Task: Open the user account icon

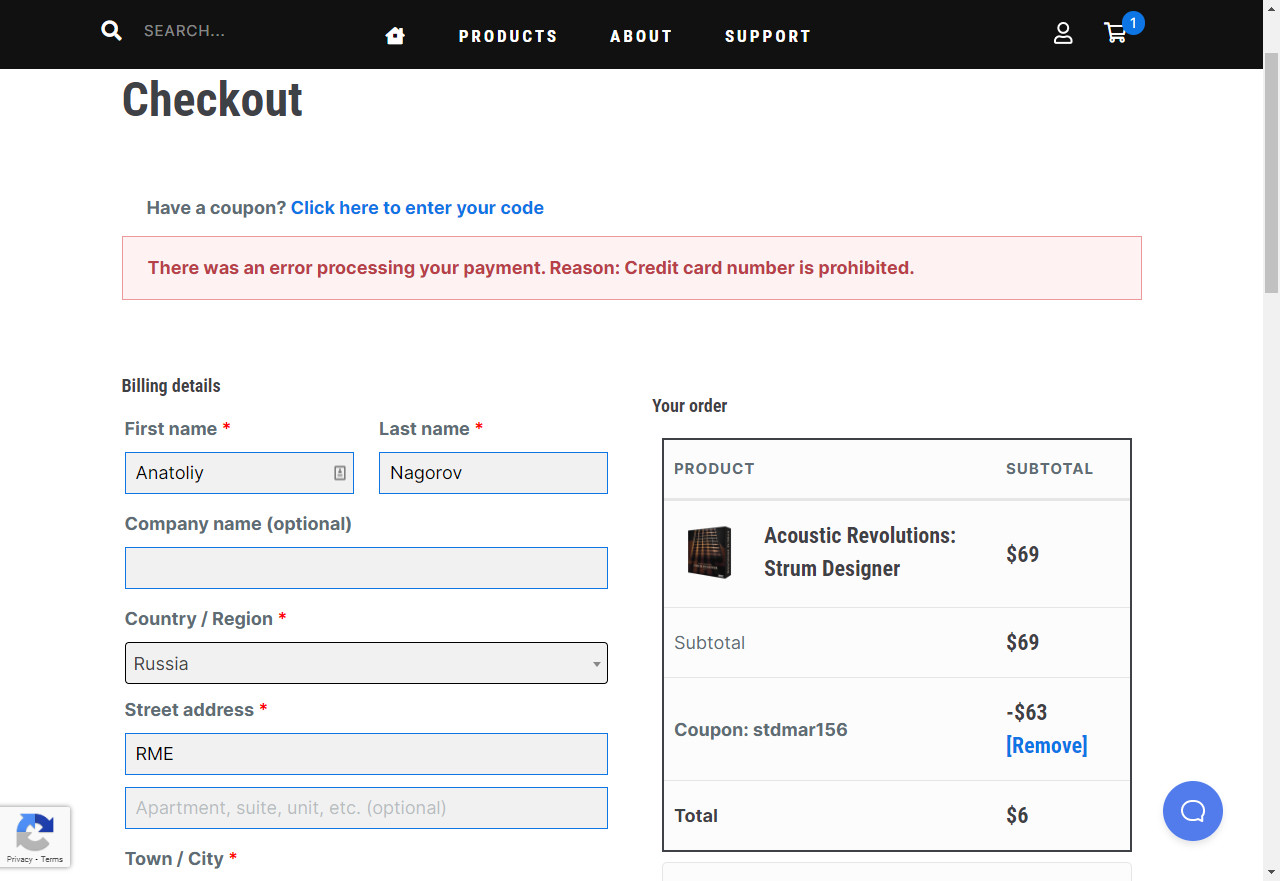Action: (1063, 33)
